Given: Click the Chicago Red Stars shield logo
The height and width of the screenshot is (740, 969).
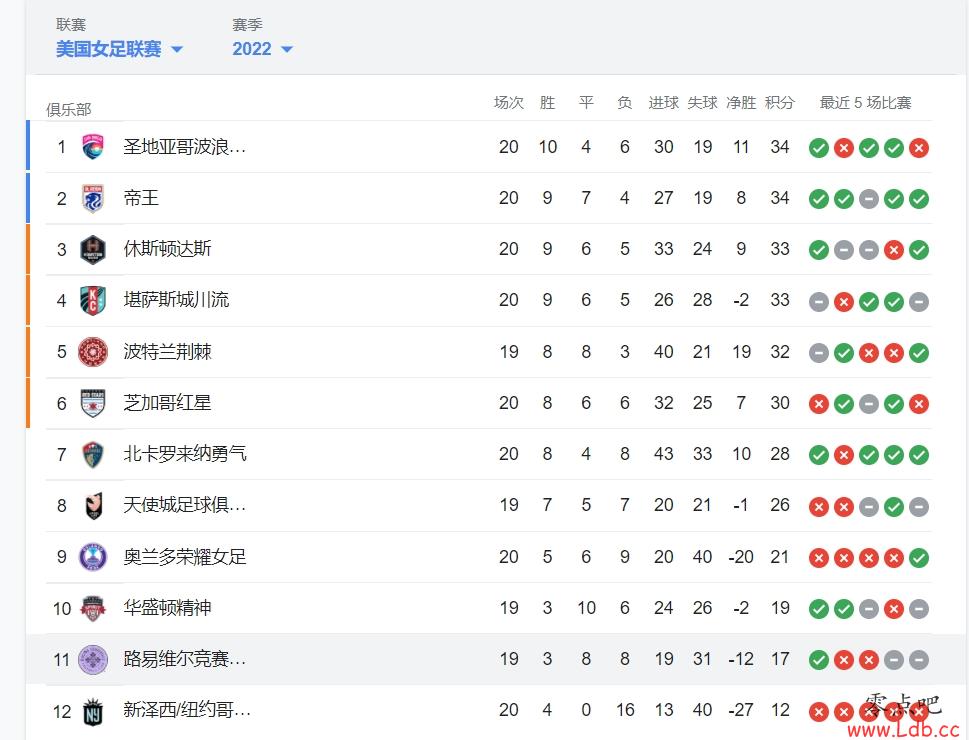Looking at the screenshot, I should tap(93, 403).
